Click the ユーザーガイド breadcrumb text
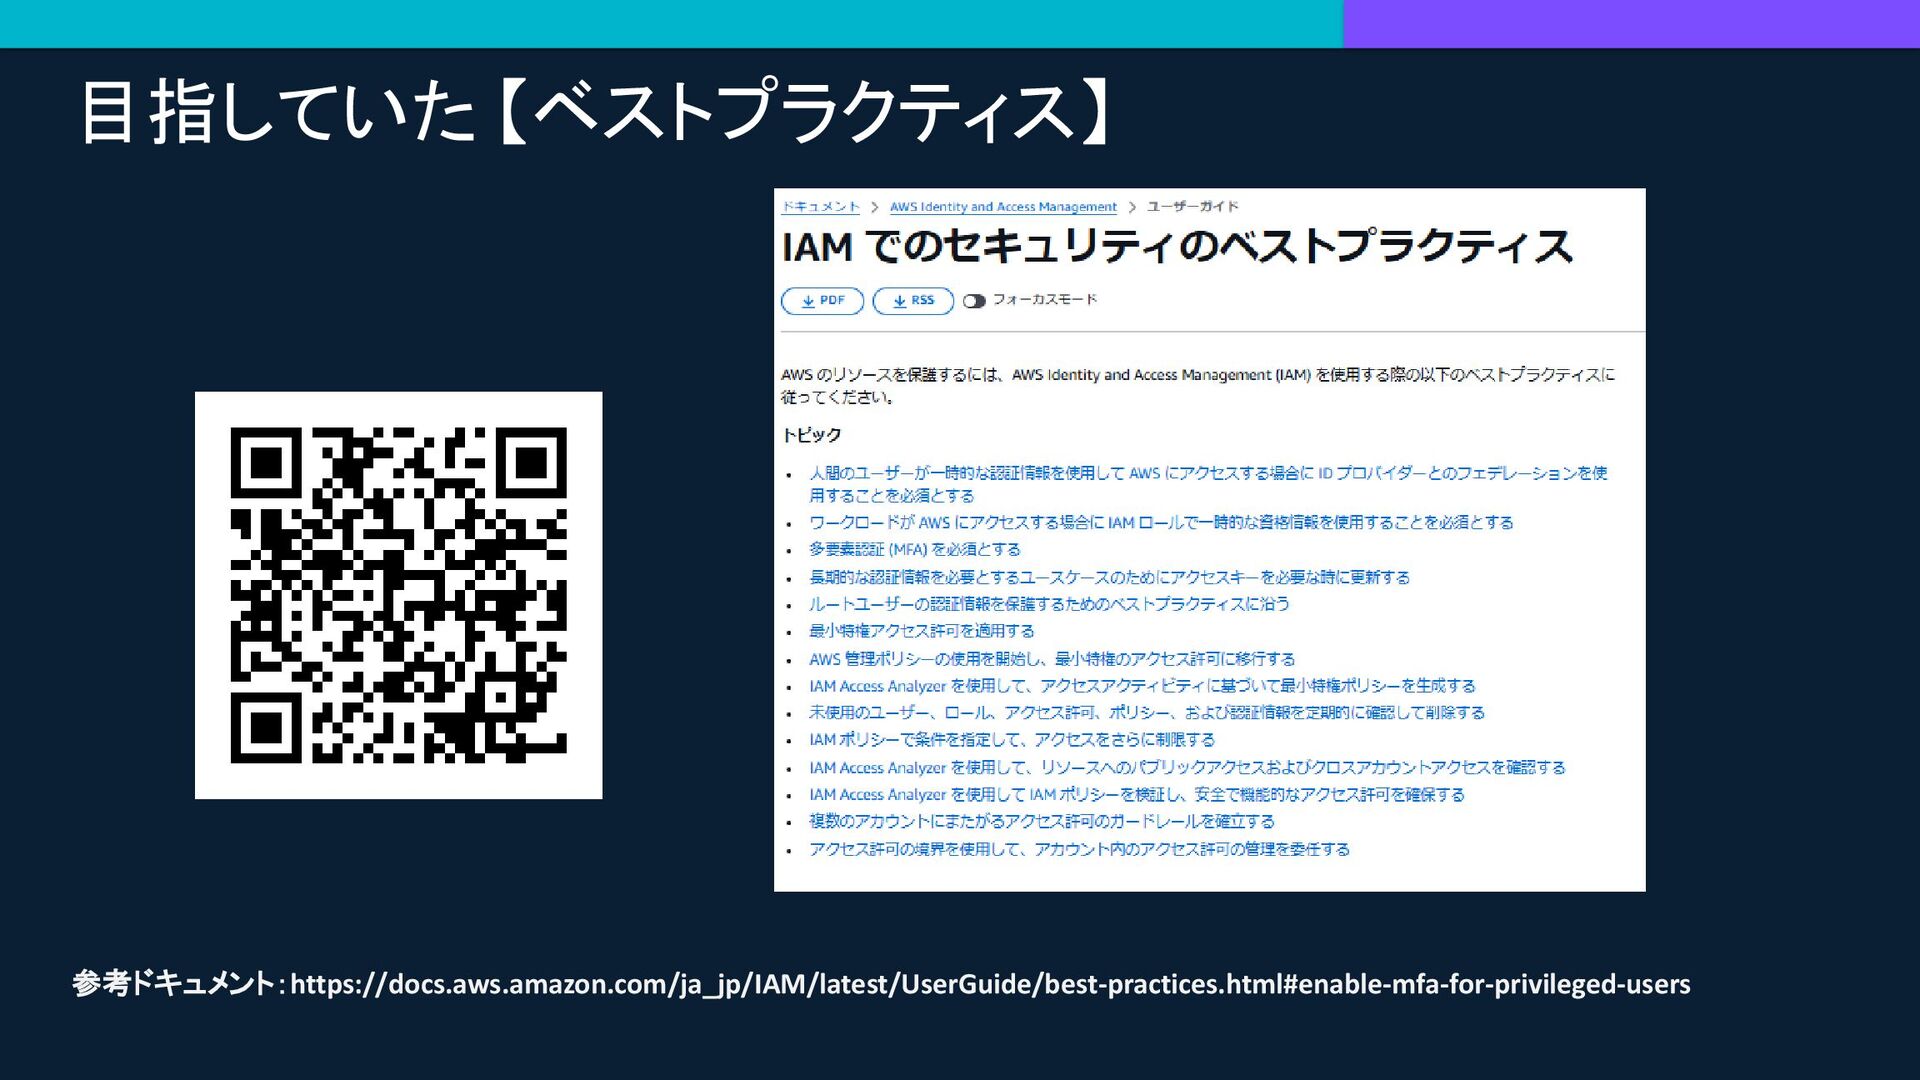The width and height of the screenshot is (1920, 1080). coord(1193,207)
